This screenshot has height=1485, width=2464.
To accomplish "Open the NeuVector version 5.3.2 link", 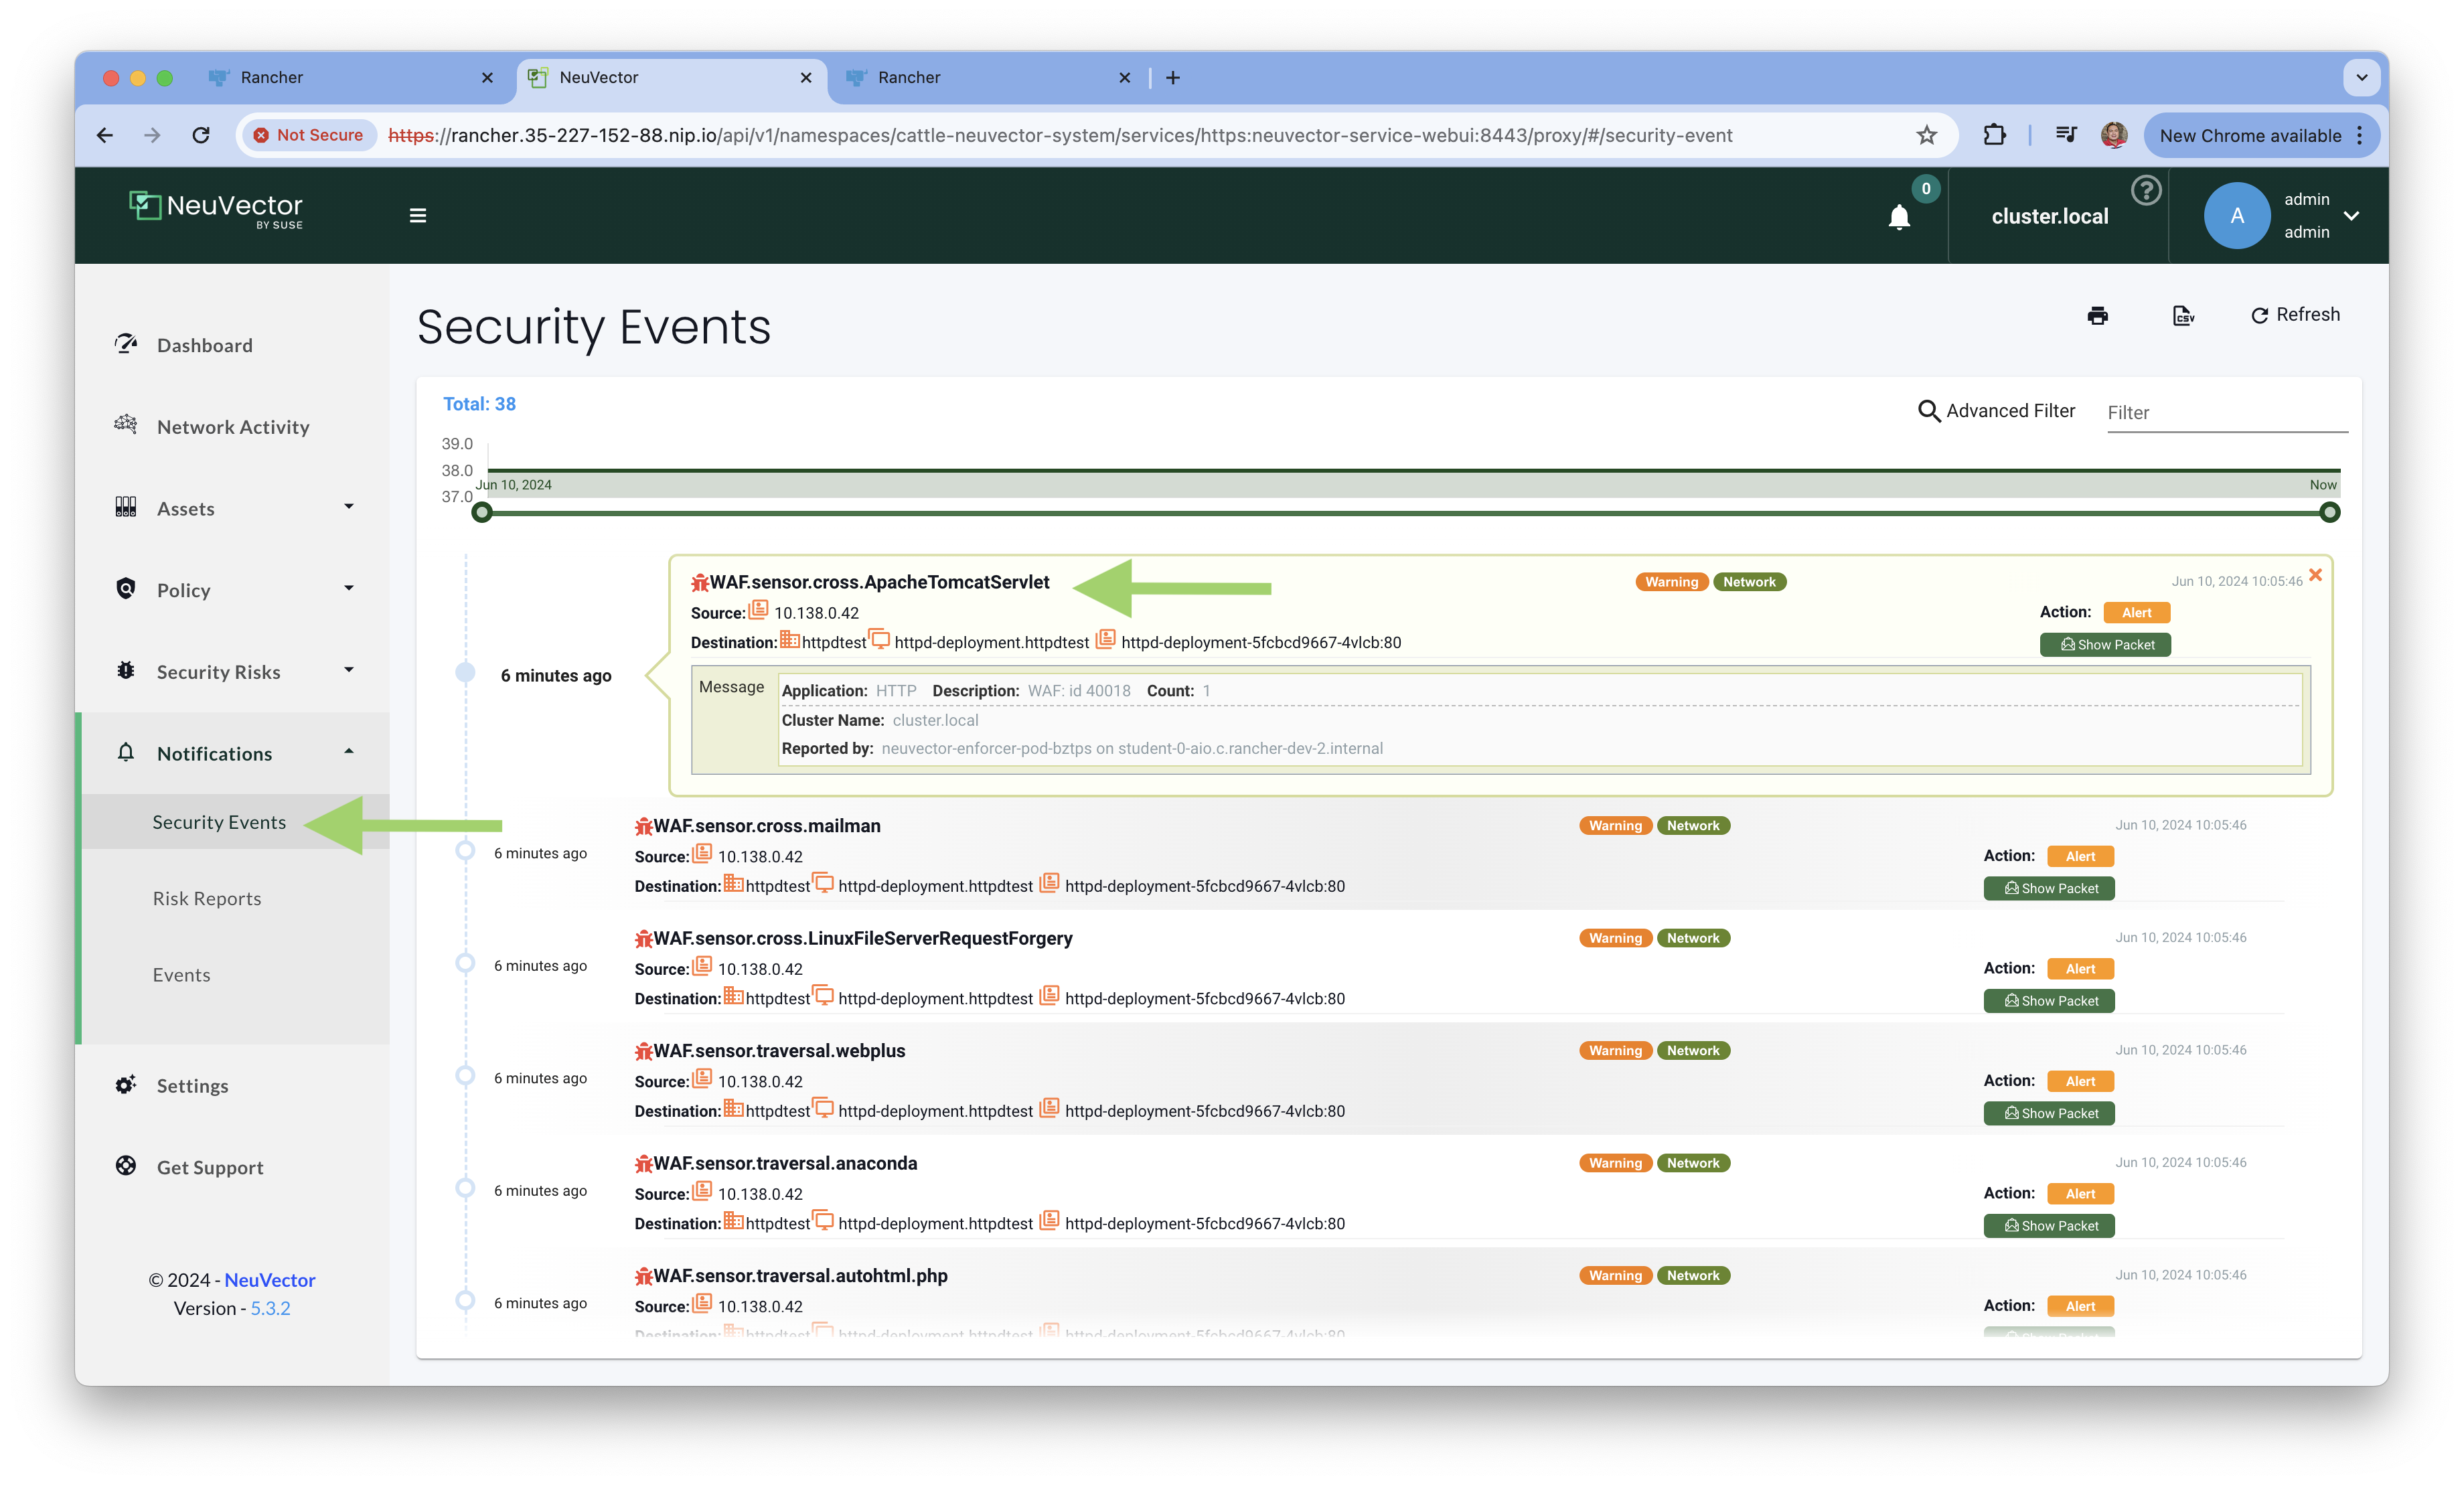I will click(x=270, y=1308).
